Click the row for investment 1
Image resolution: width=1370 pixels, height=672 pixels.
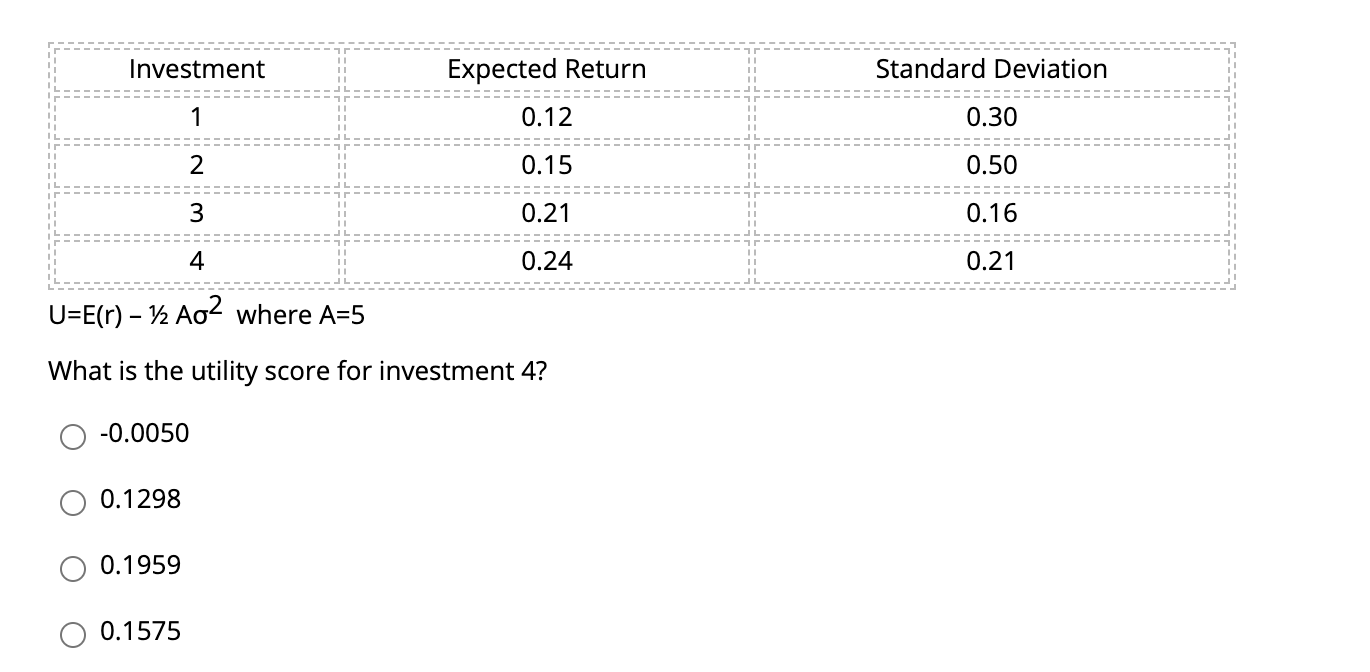[x=196, y=117]
